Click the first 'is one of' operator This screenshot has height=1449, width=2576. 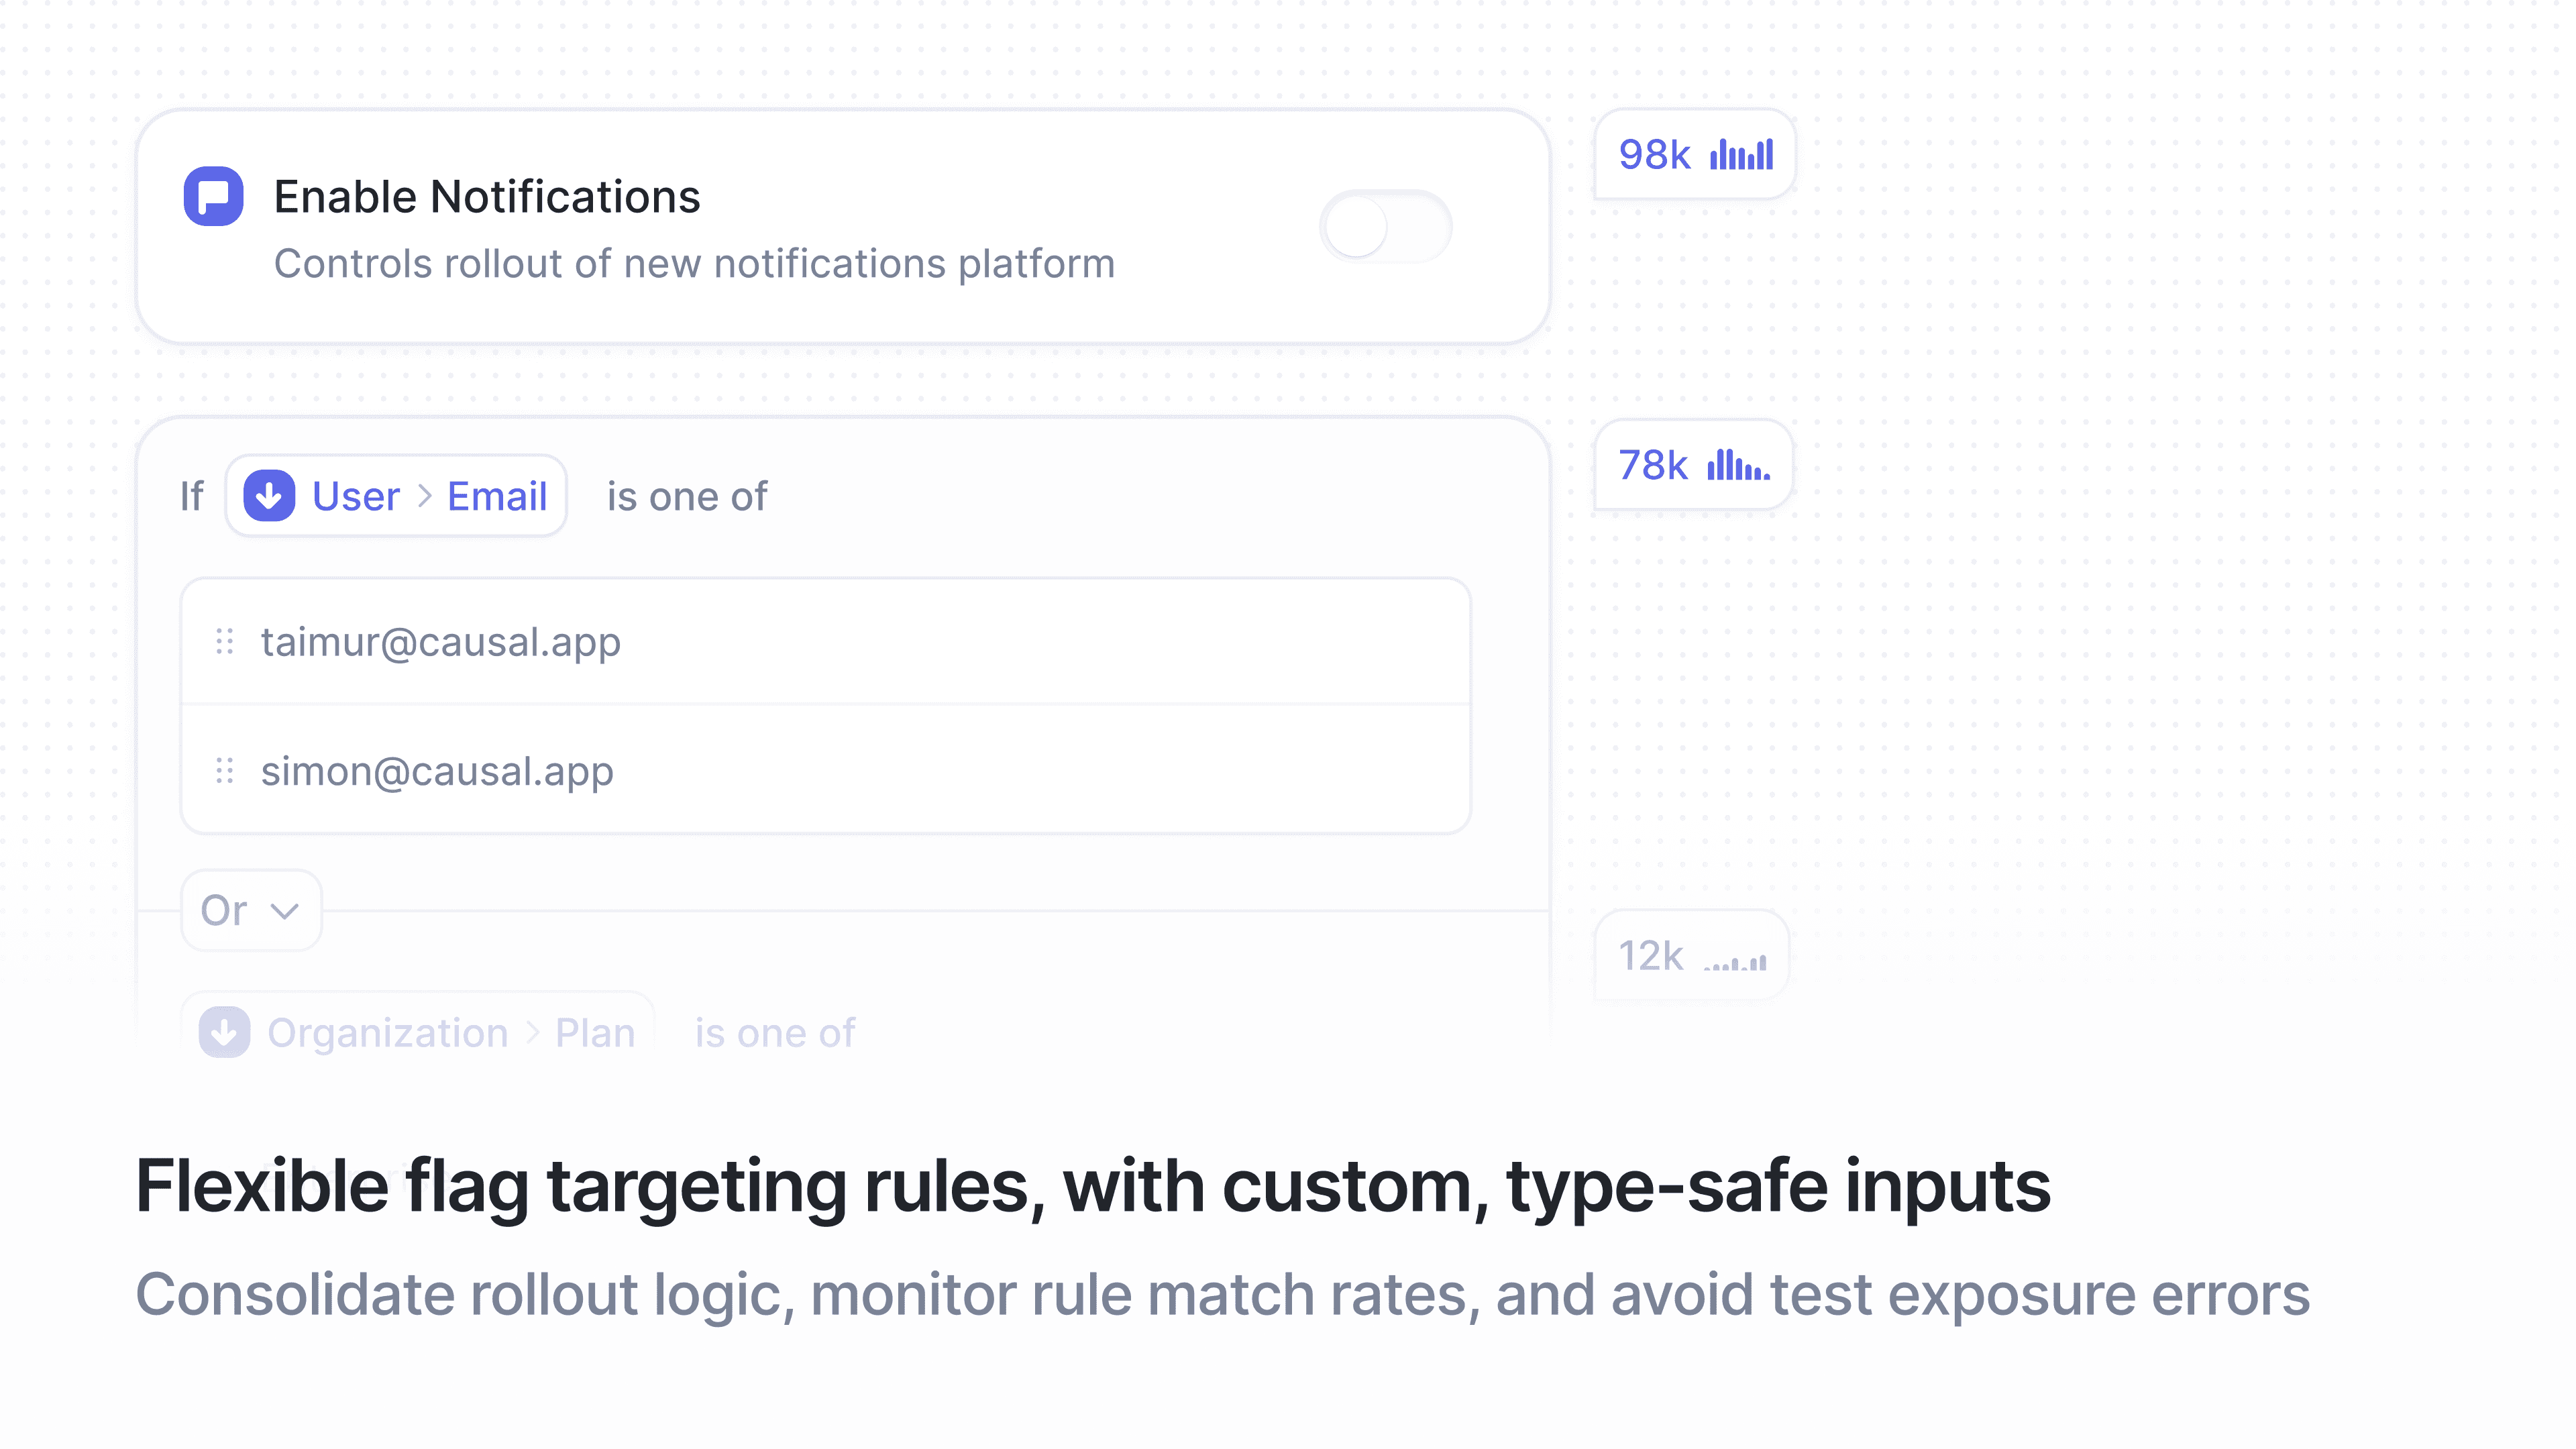tap(687, 496)
